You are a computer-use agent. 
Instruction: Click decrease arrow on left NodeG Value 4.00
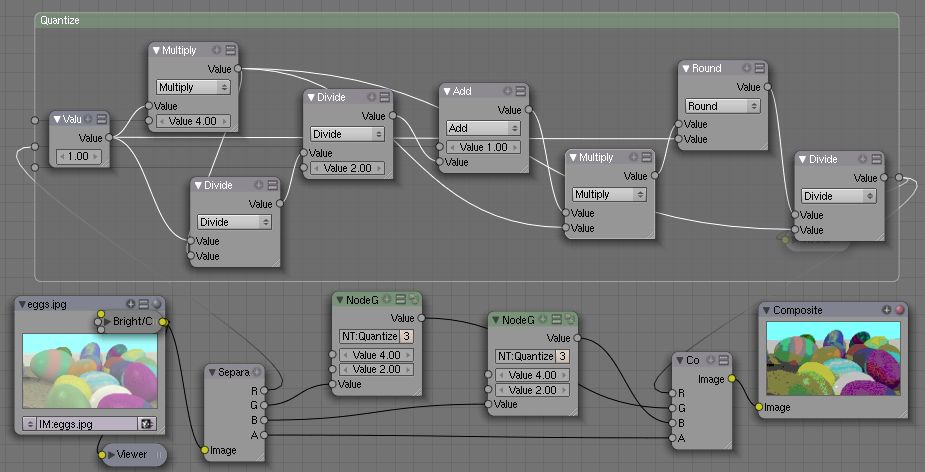tap(346, 355)
